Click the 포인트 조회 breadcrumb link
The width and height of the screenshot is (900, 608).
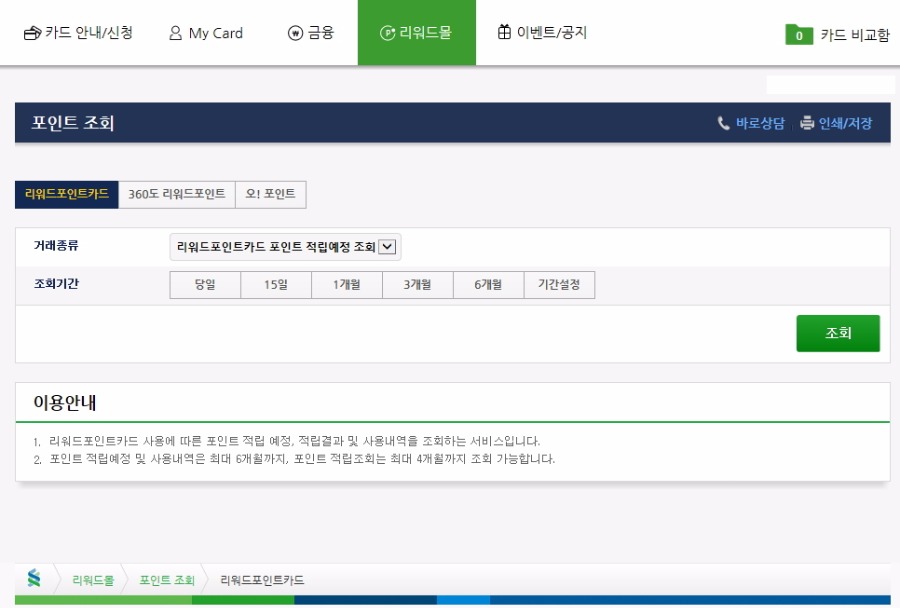[167, 580]
